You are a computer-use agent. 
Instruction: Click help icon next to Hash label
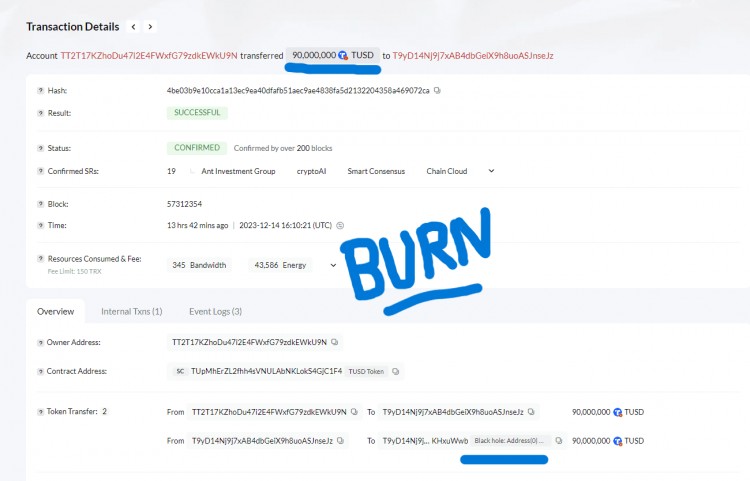pos(41,90)
